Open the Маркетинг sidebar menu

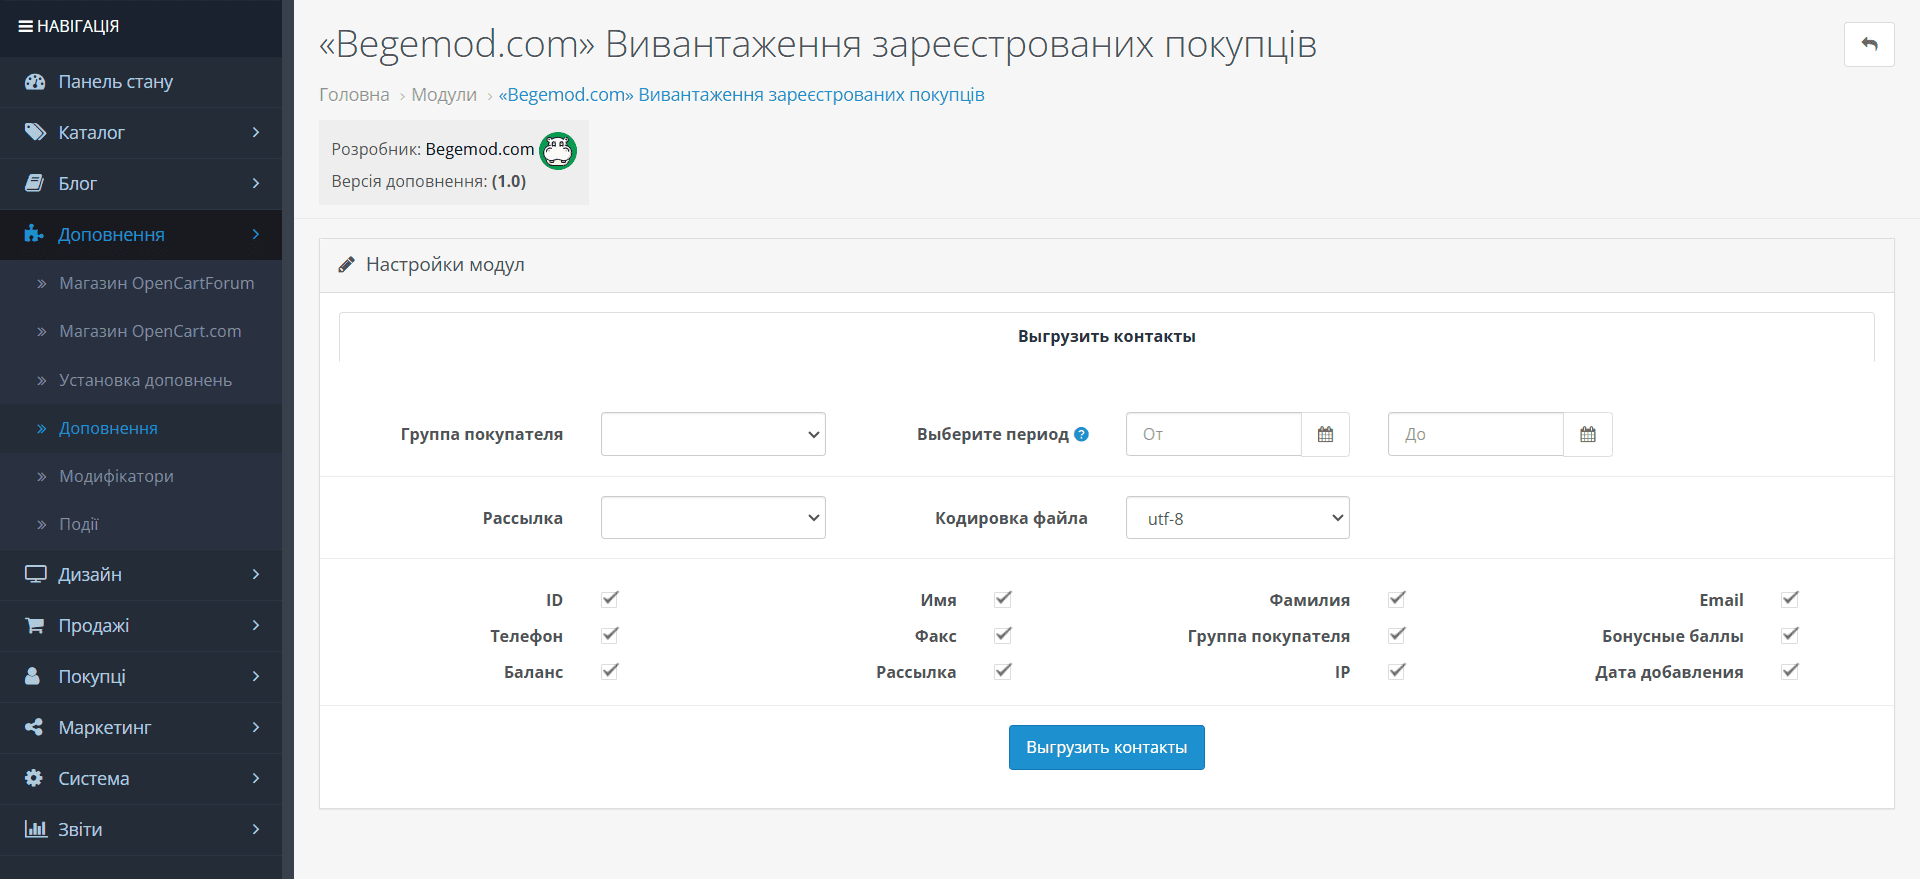point(141,728)
